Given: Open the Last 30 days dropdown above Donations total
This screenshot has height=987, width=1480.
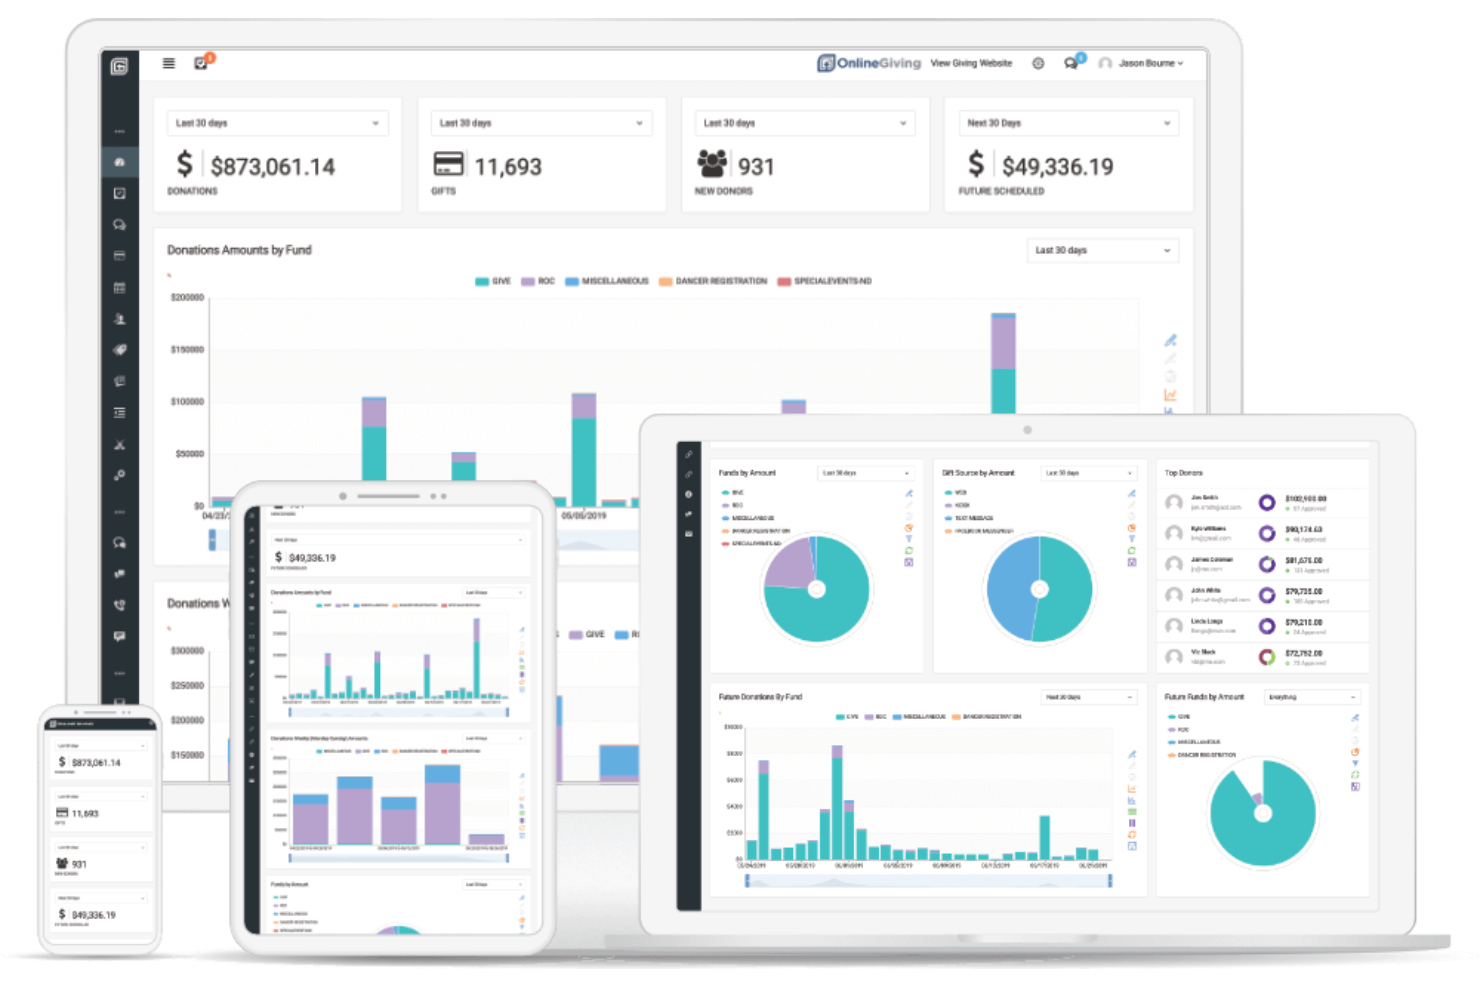Looking at the screenshot, I should pyautogui.click(x=278, y=122).
